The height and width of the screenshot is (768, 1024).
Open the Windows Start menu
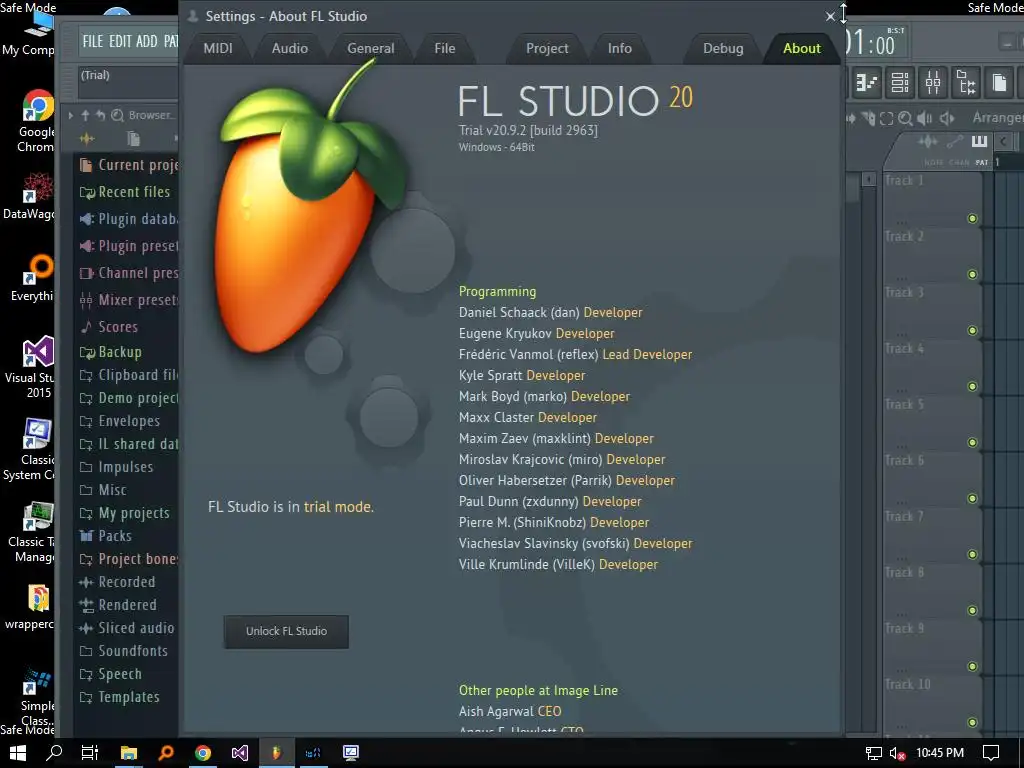[x=18, y=753]
